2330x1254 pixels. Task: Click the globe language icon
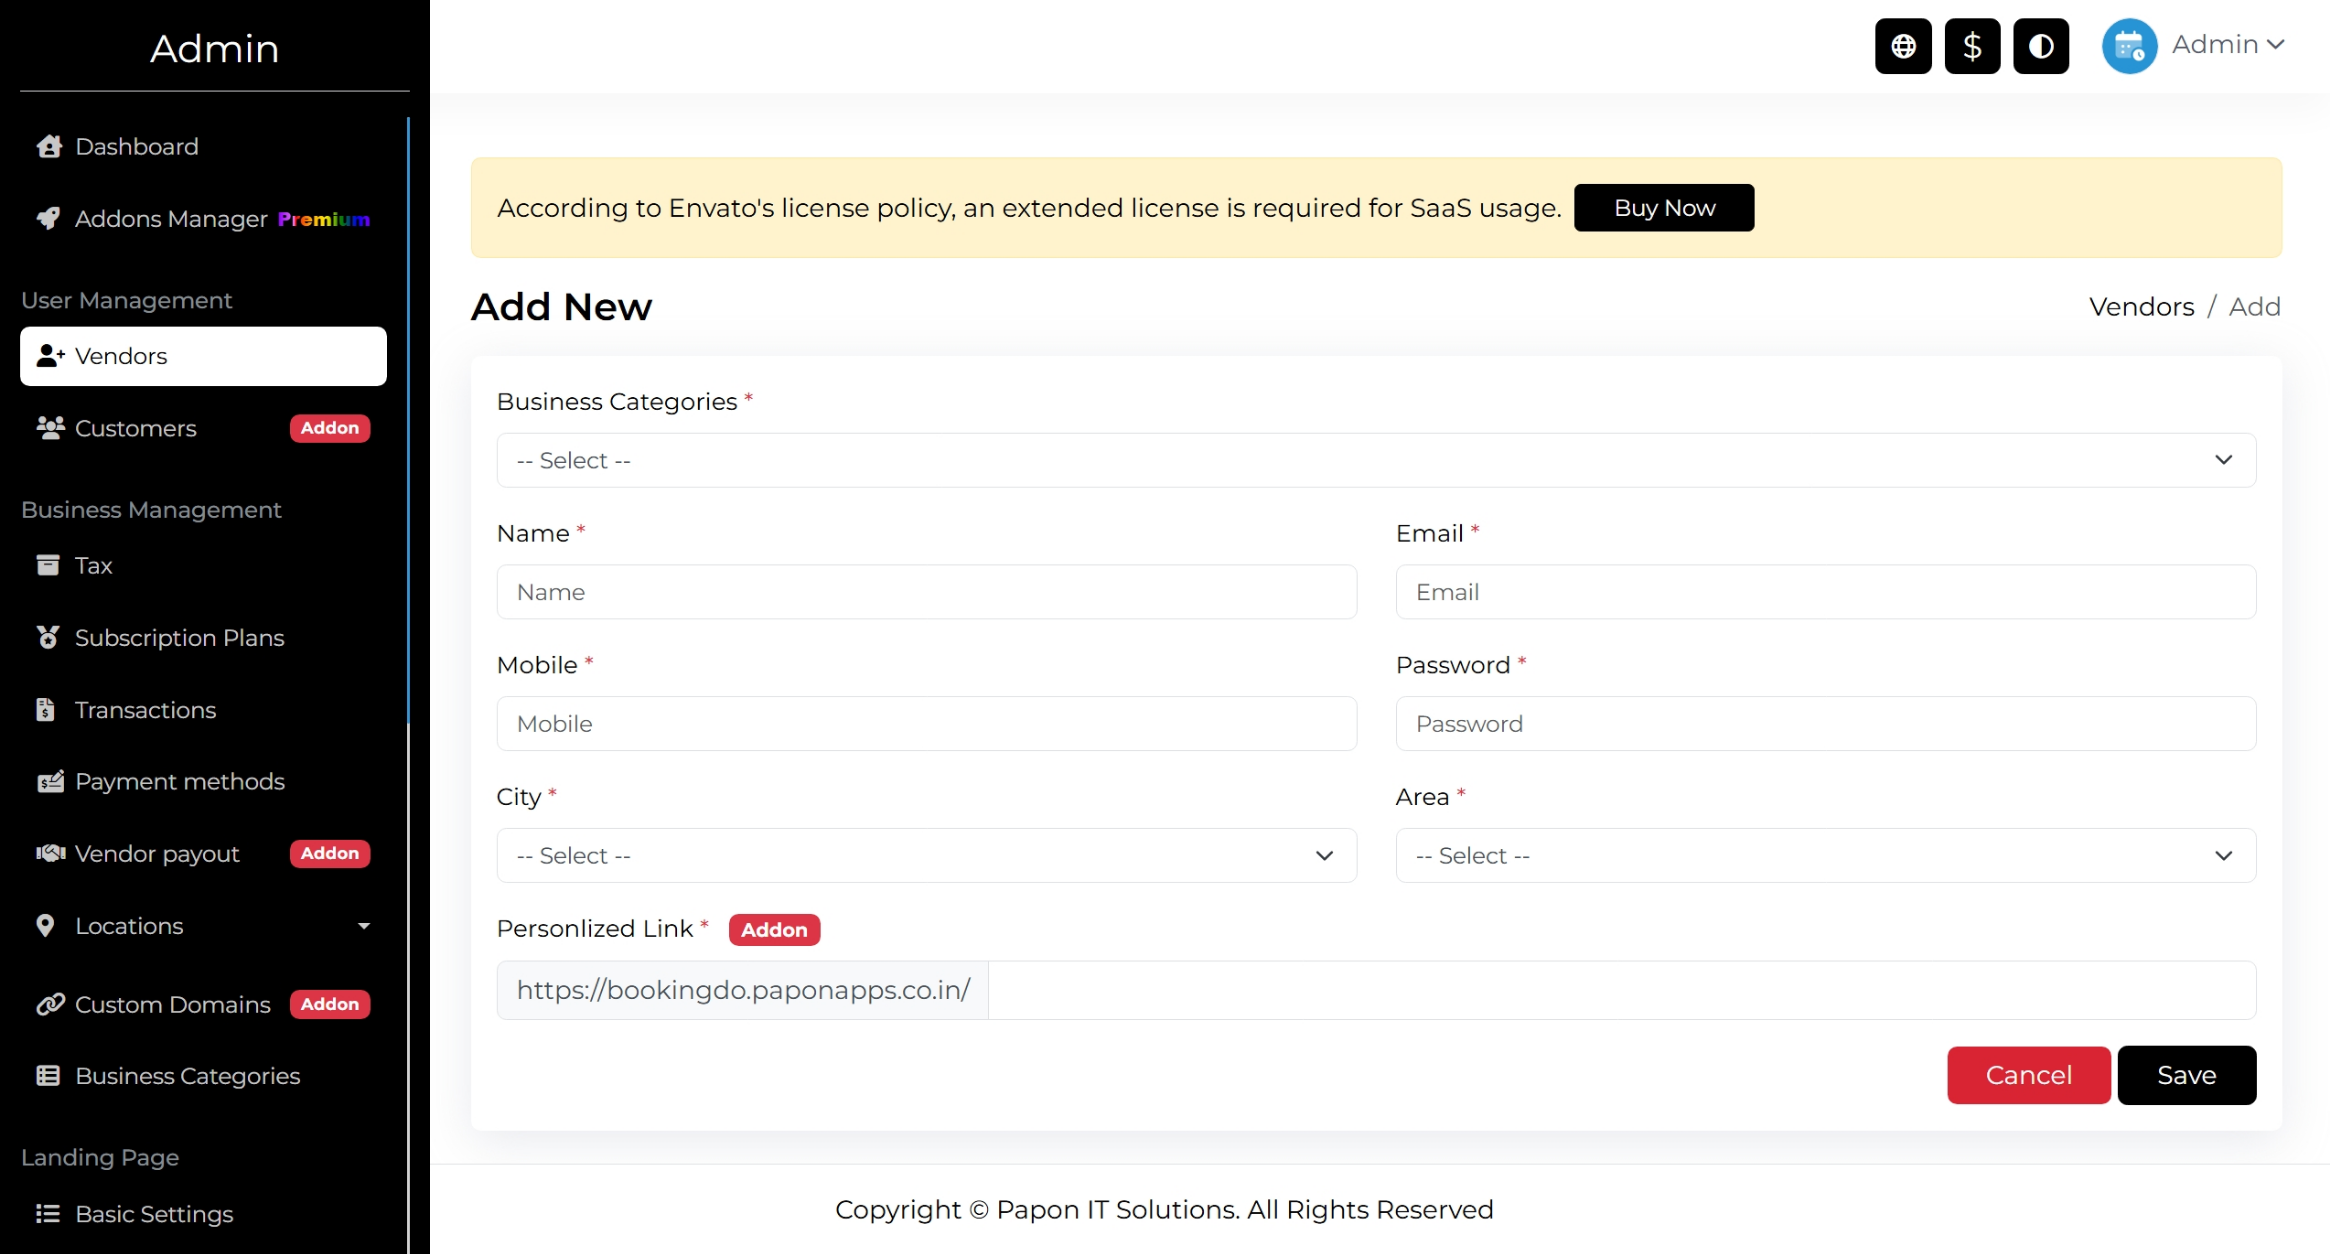[x=1902, y=46]
